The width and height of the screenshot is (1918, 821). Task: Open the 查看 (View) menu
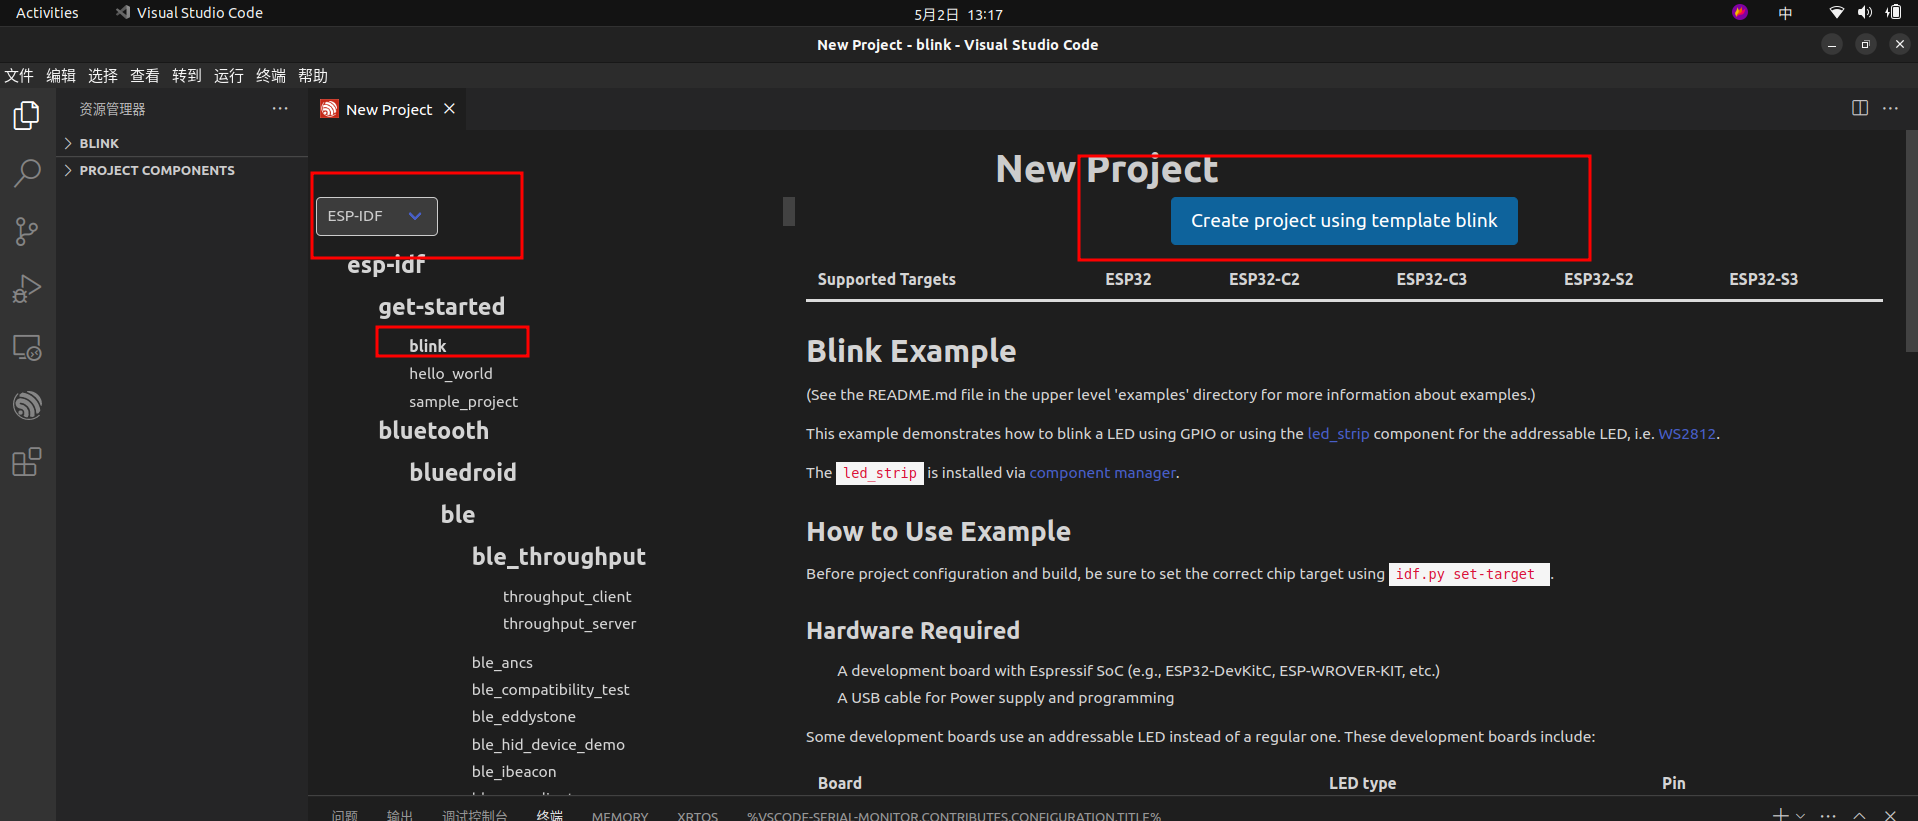[x=145, y=76]
